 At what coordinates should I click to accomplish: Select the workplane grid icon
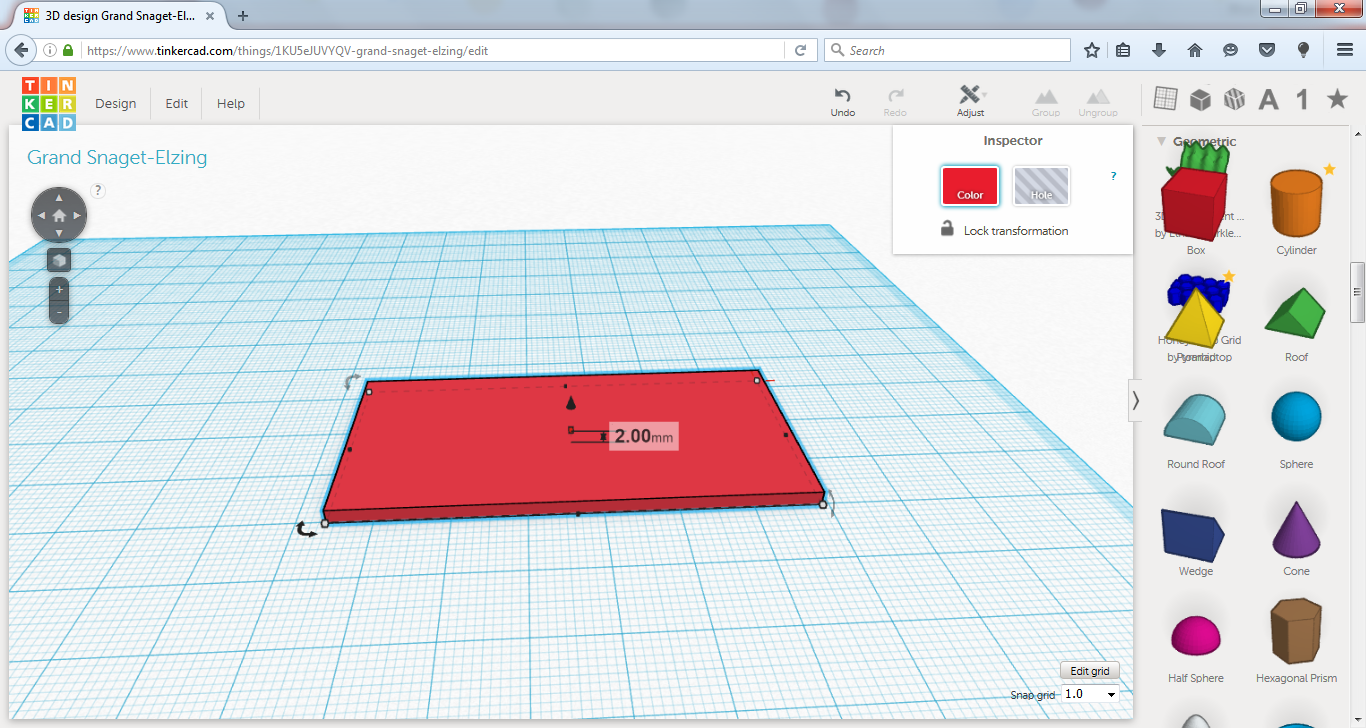pyautogui.click(x=1165, y=98)
